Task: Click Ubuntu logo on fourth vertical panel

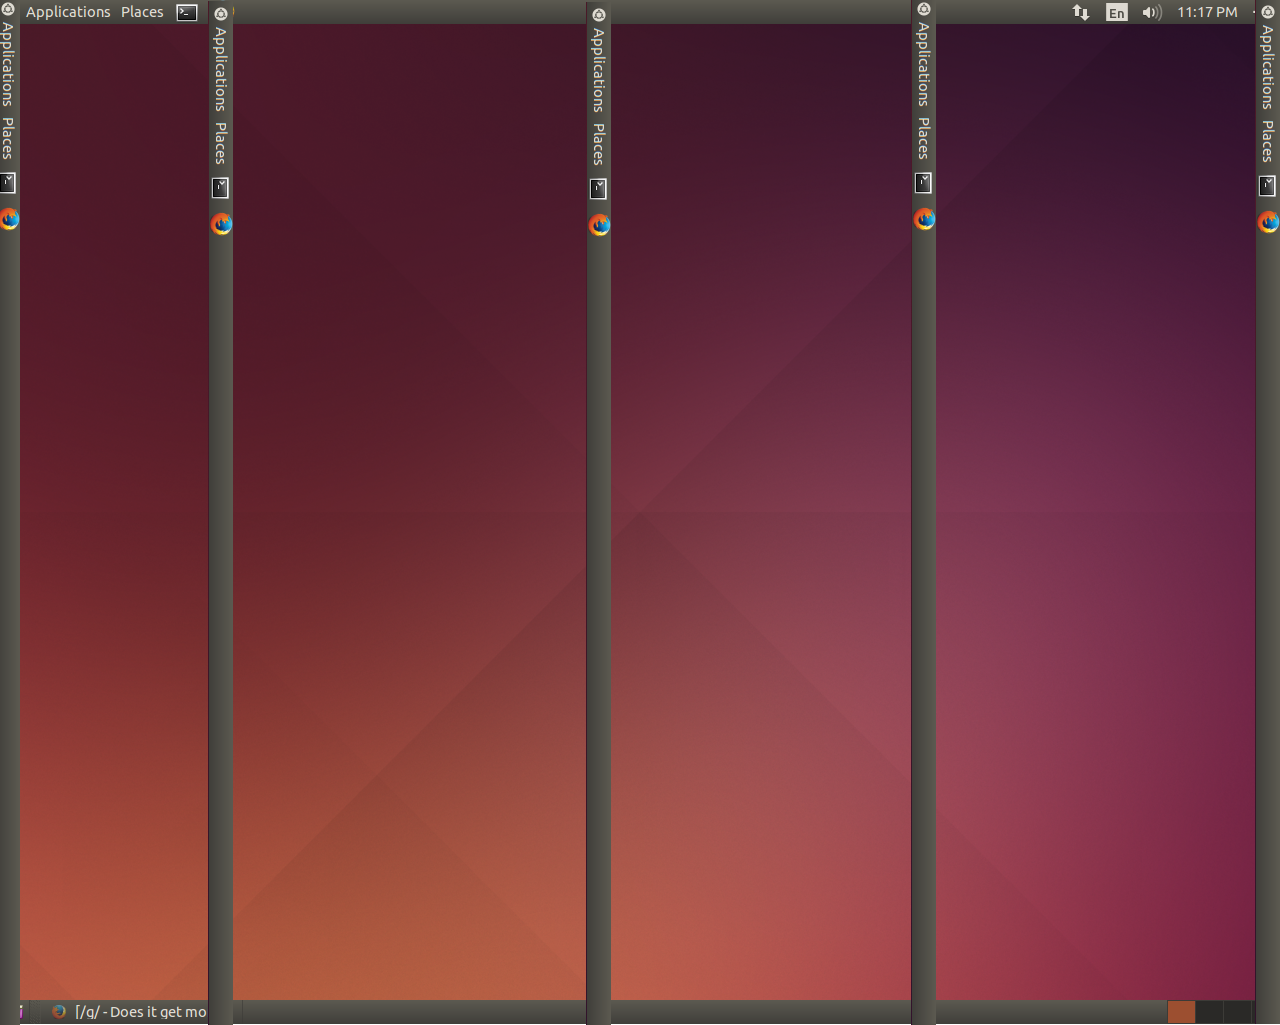Action: pos(924,9)
